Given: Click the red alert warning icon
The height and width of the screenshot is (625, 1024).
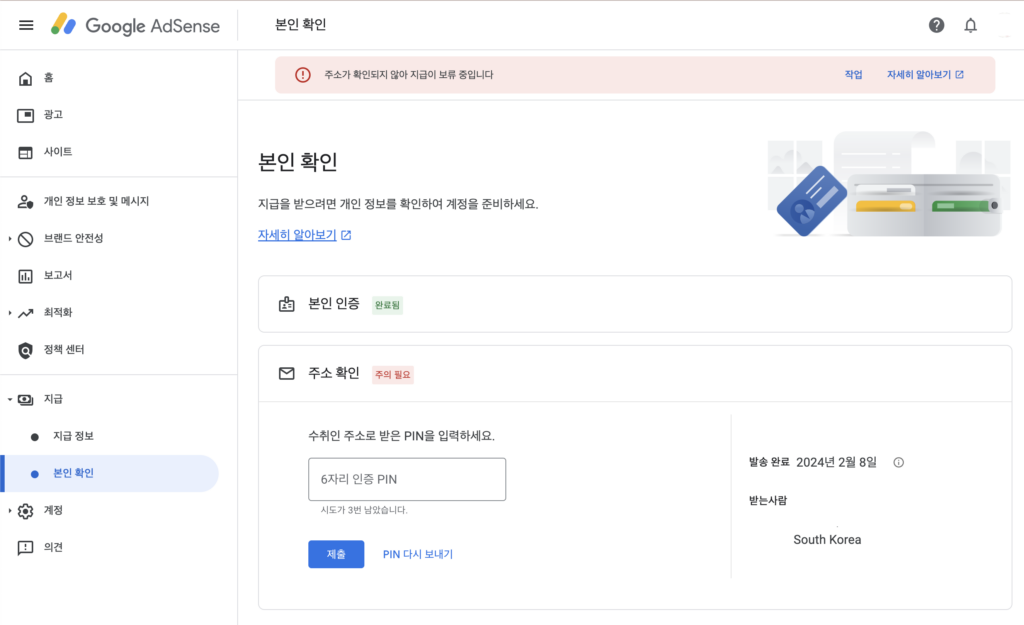Looking at the screenshot, I should 302,75.
